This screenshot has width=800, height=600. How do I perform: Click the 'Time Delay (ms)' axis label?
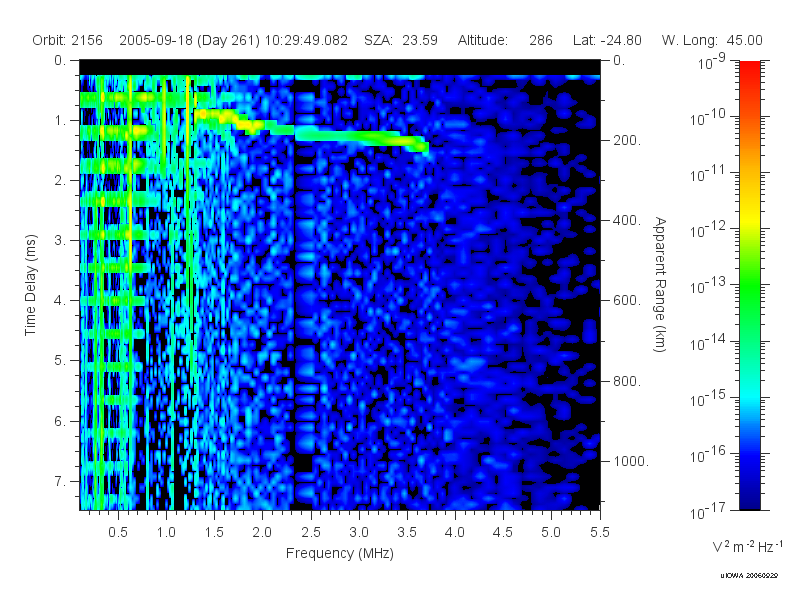pos(31,285)
